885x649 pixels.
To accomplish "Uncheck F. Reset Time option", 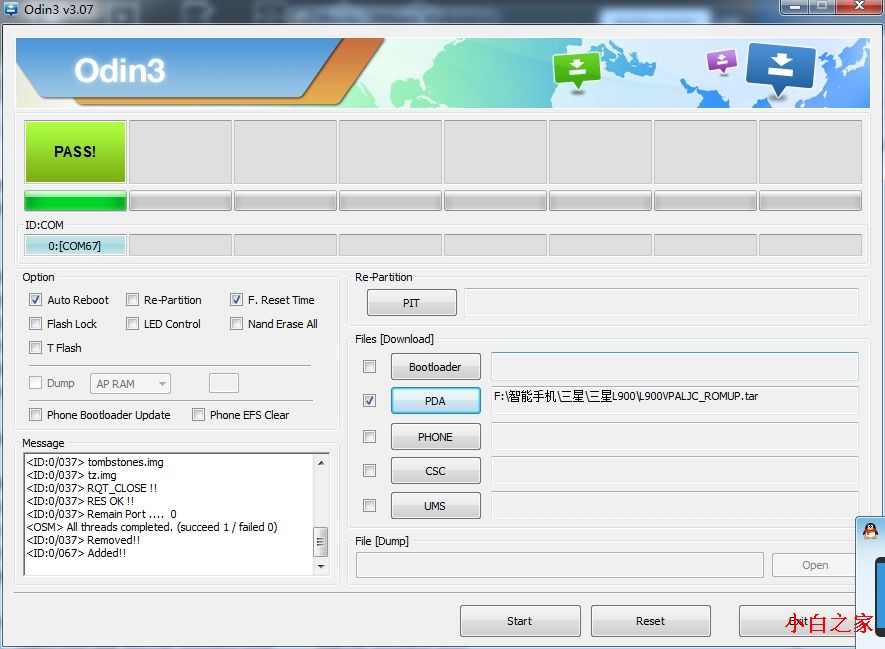I will pyautogui.click(x=236, y=300).
